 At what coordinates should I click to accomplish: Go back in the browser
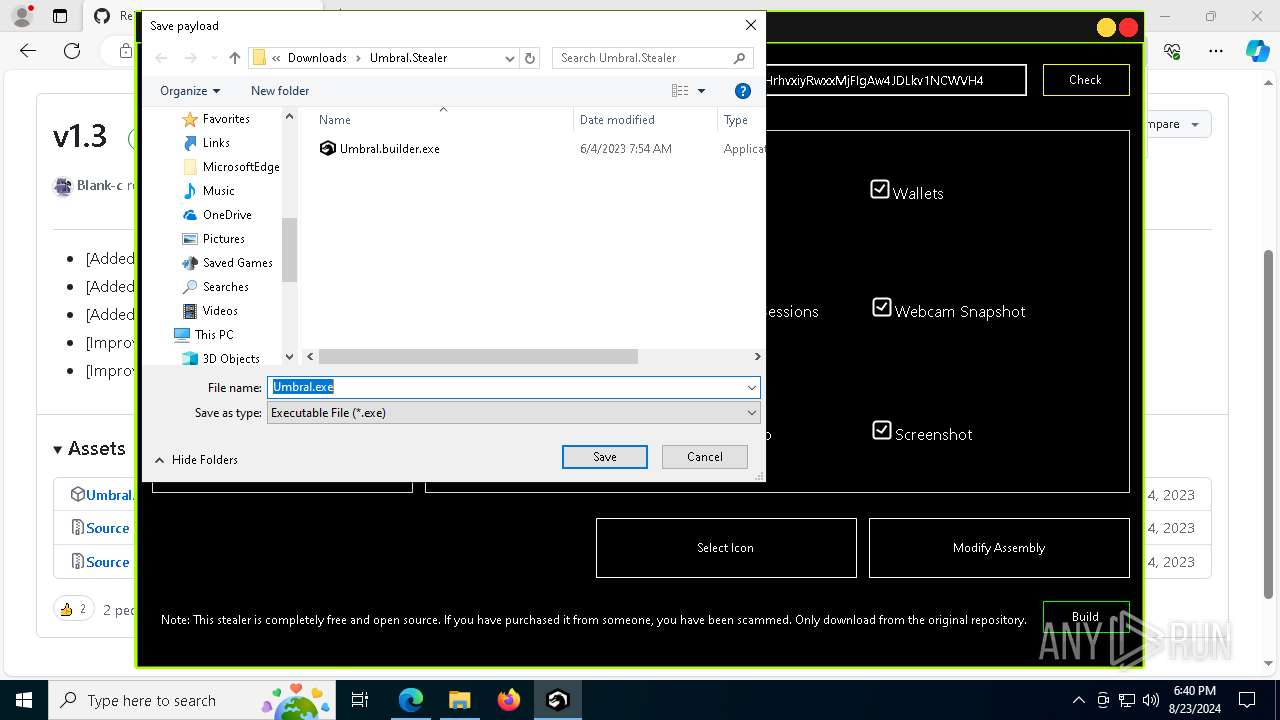point(28,51)
